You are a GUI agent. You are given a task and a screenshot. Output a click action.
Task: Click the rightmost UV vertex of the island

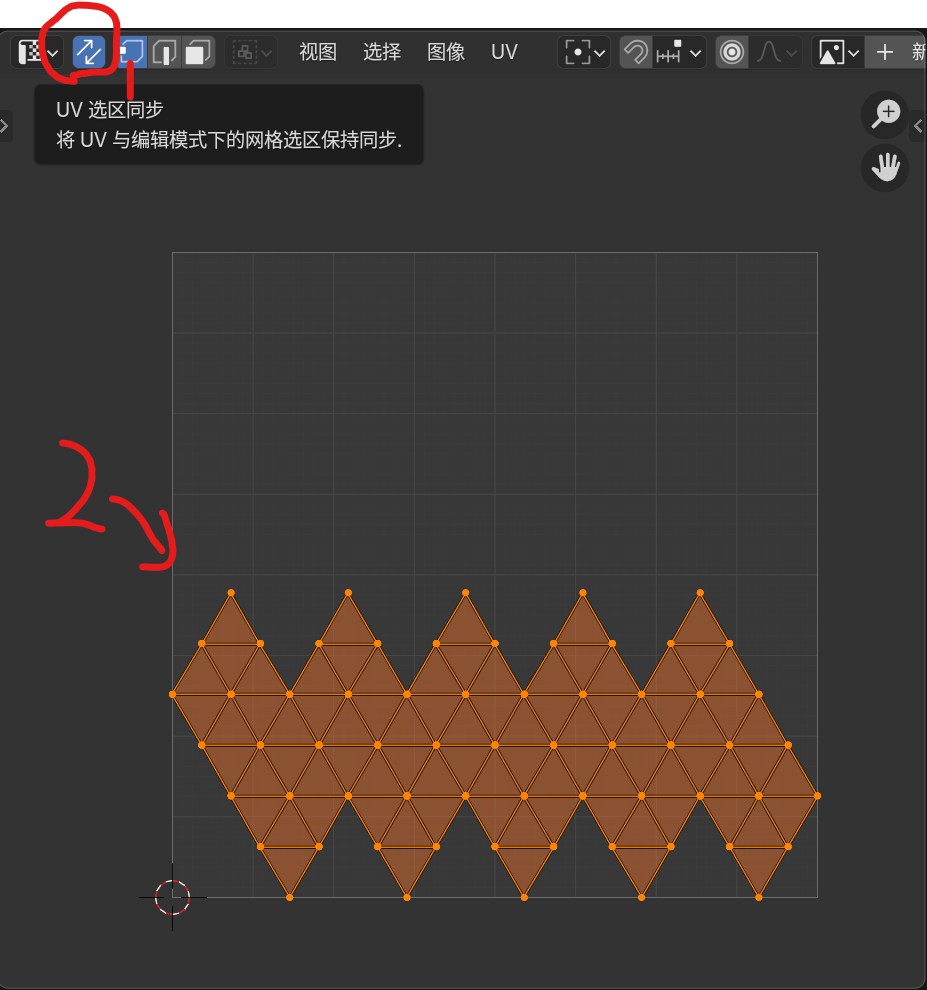(x=817, y=796)
